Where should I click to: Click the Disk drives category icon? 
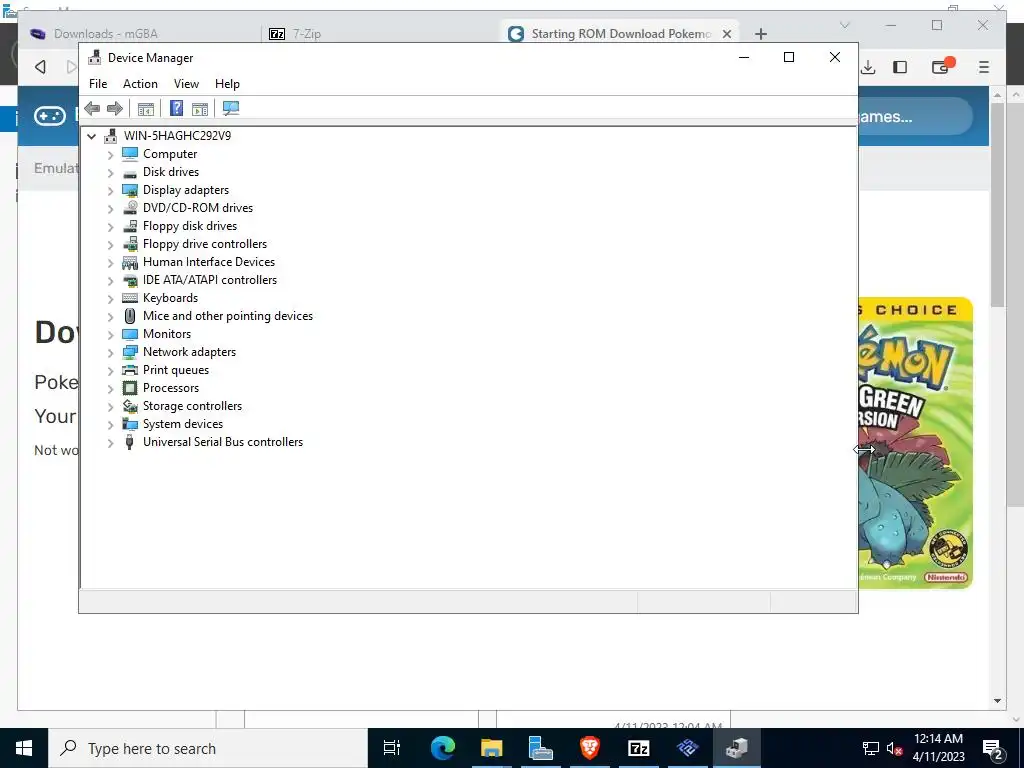[x=130, y=172]
